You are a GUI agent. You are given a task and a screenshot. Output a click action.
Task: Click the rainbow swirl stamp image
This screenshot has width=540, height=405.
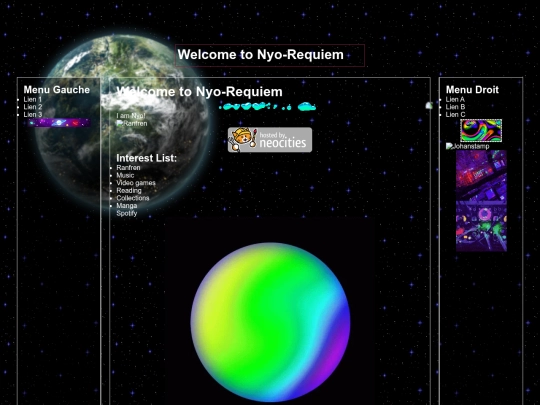tap(481, 131)
